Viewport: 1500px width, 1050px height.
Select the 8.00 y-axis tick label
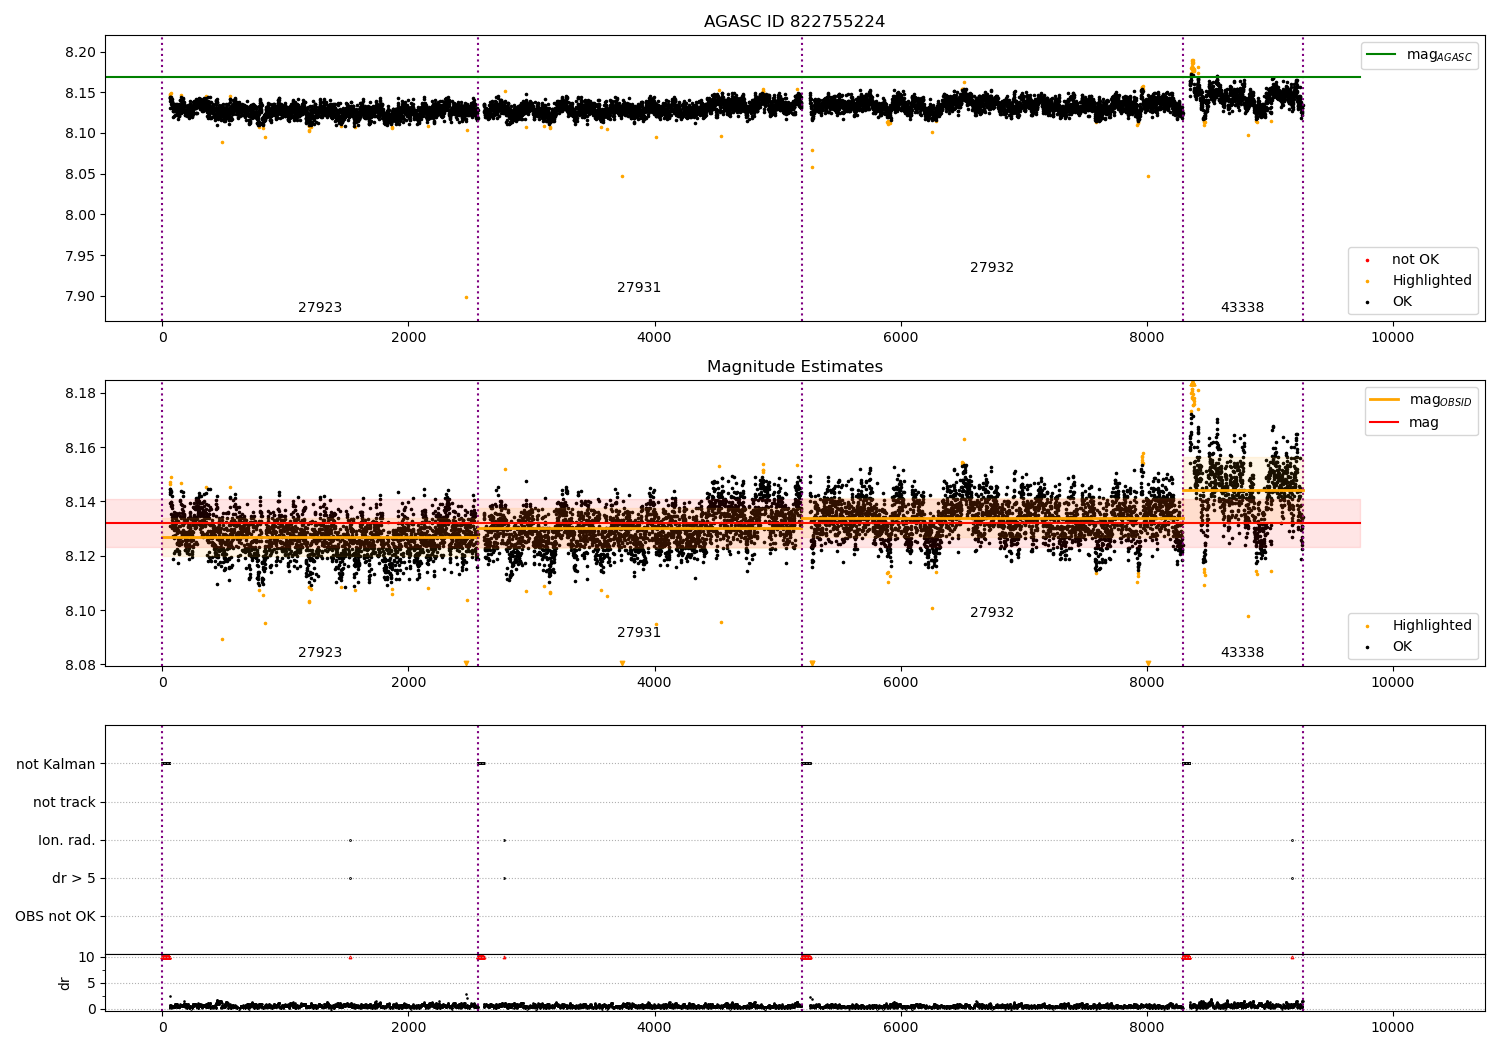[x=82, y=215]
